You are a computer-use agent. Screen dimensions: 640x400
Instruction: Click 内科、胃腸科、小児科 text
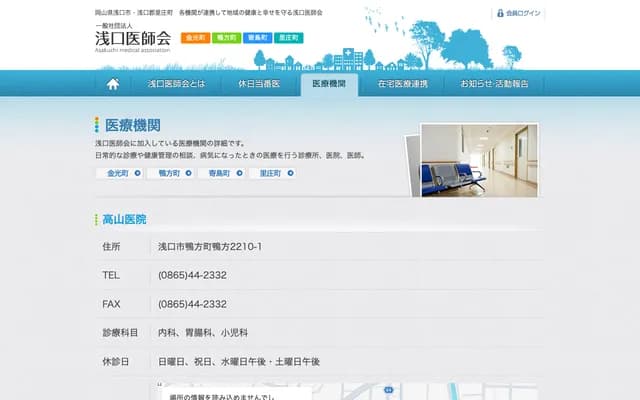coord(203,333)
